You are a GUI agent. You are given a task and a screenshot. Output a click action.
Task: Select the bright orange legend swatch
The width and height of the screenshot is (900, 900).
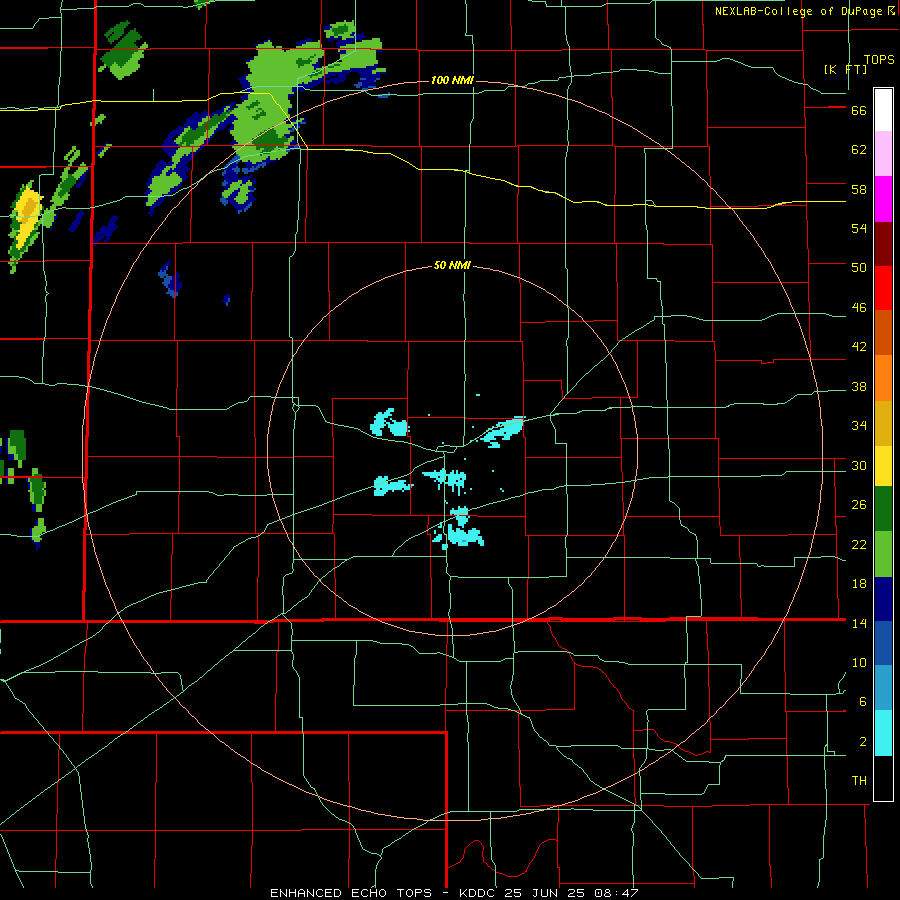(883, 378)
